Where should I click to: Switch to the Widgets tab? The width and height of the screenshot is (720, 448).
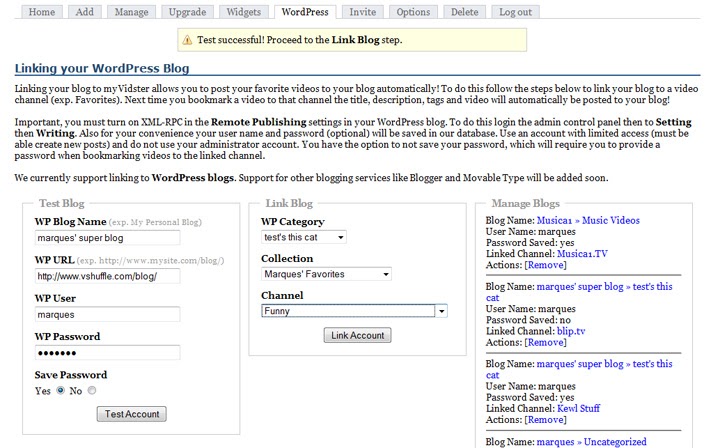(x=243, y=12)
